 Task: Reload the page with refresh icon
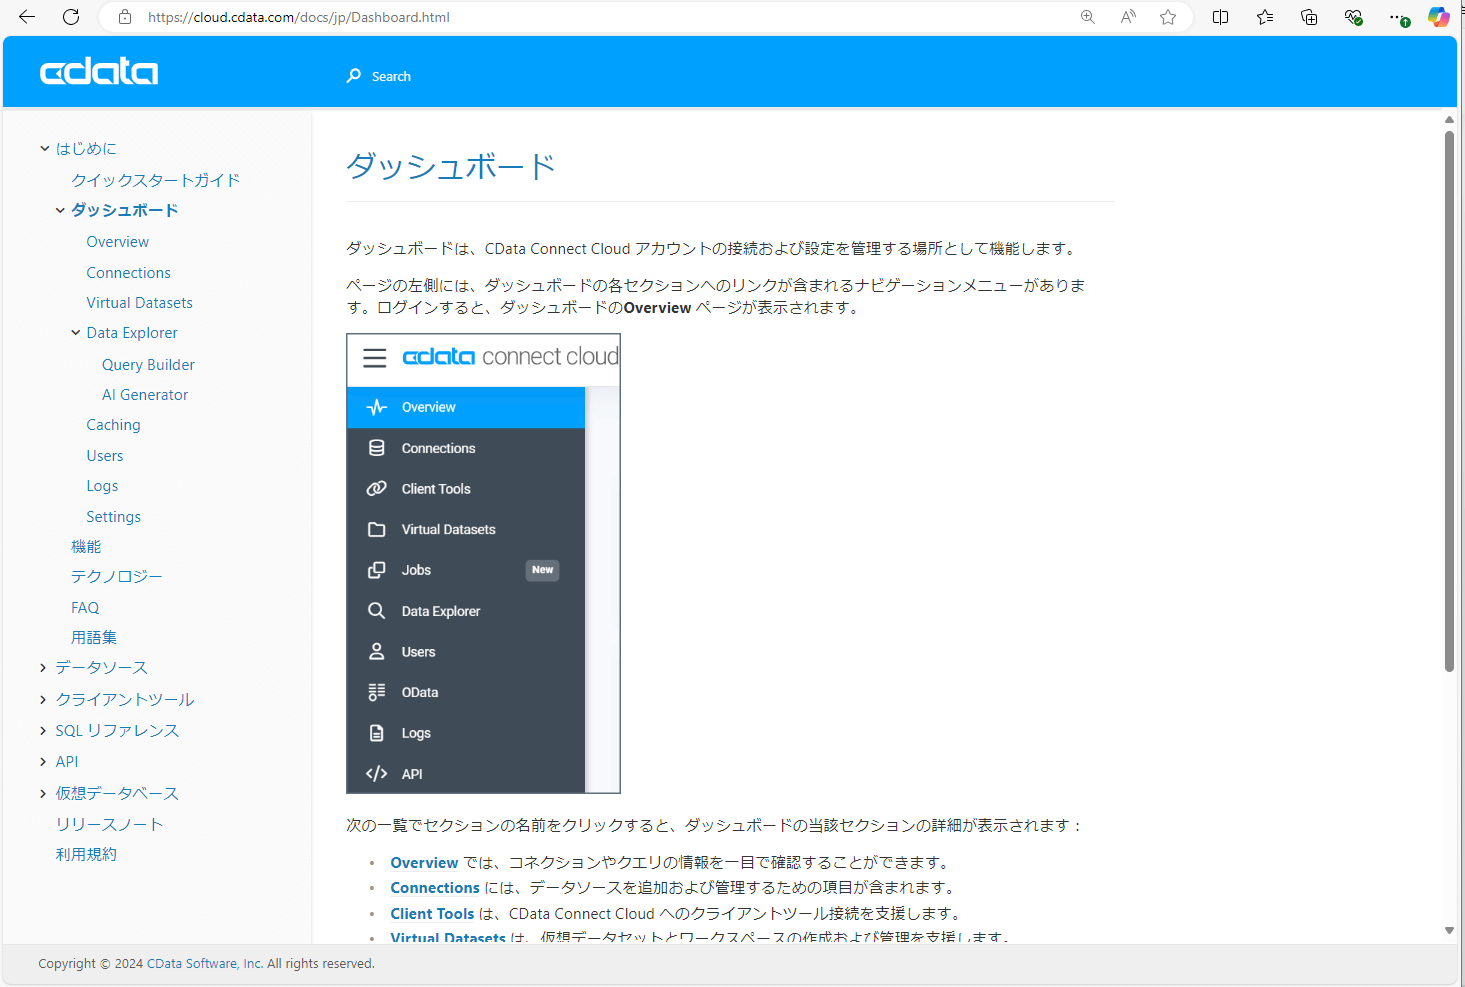(71, 17)
